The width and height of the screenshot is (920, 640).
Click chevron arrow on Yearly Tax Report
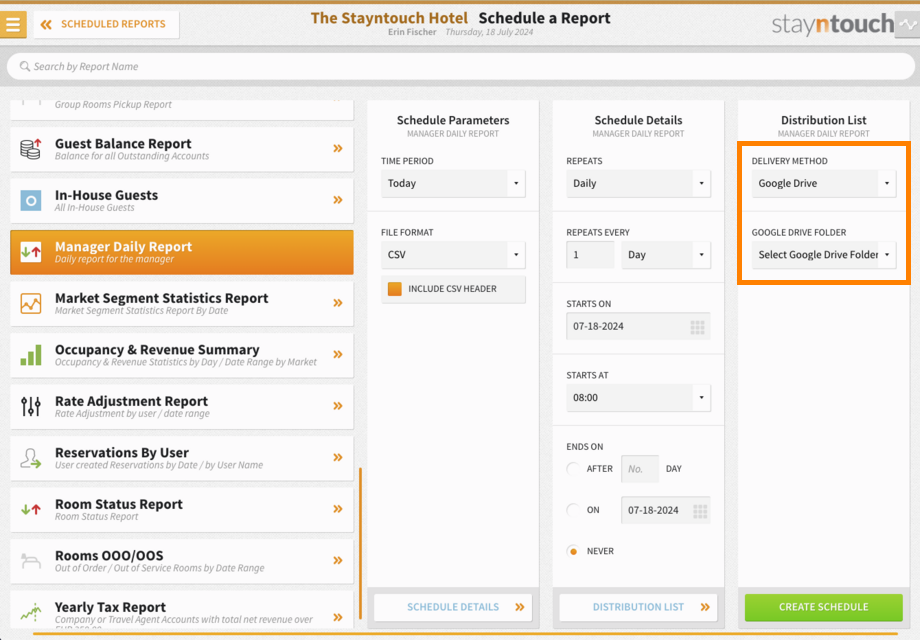[338, 617]
